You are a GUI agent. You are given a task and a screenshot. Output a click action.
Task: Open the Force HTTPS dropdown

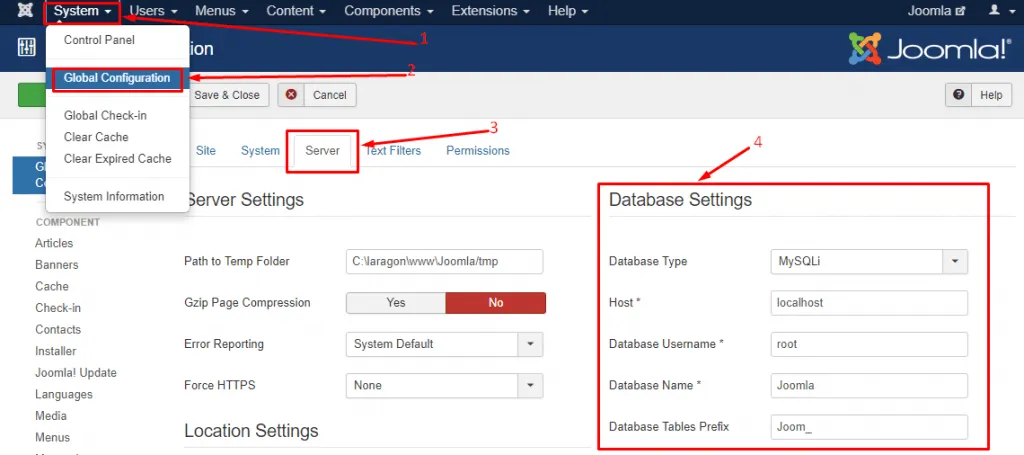pos(444,385)
